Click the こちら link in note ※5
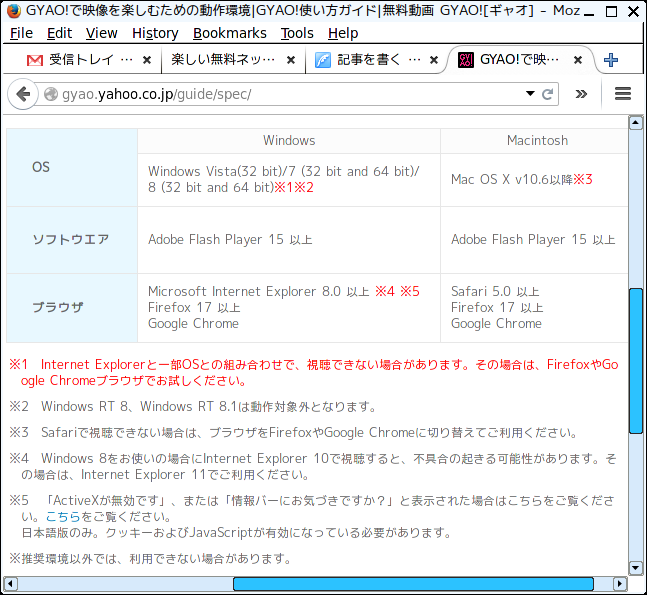The width and height of the screenshot is (647, 595). point(63,517)
